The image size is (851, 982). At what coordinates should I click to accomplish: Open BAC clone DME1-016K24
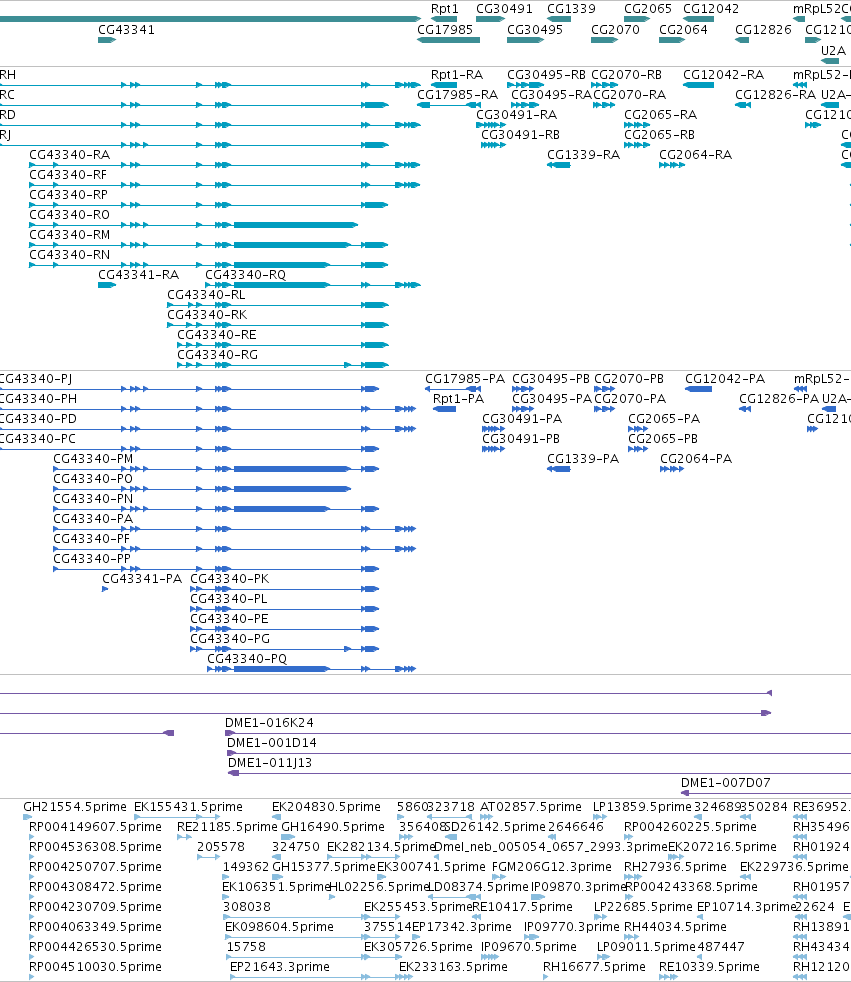(269, 723)
